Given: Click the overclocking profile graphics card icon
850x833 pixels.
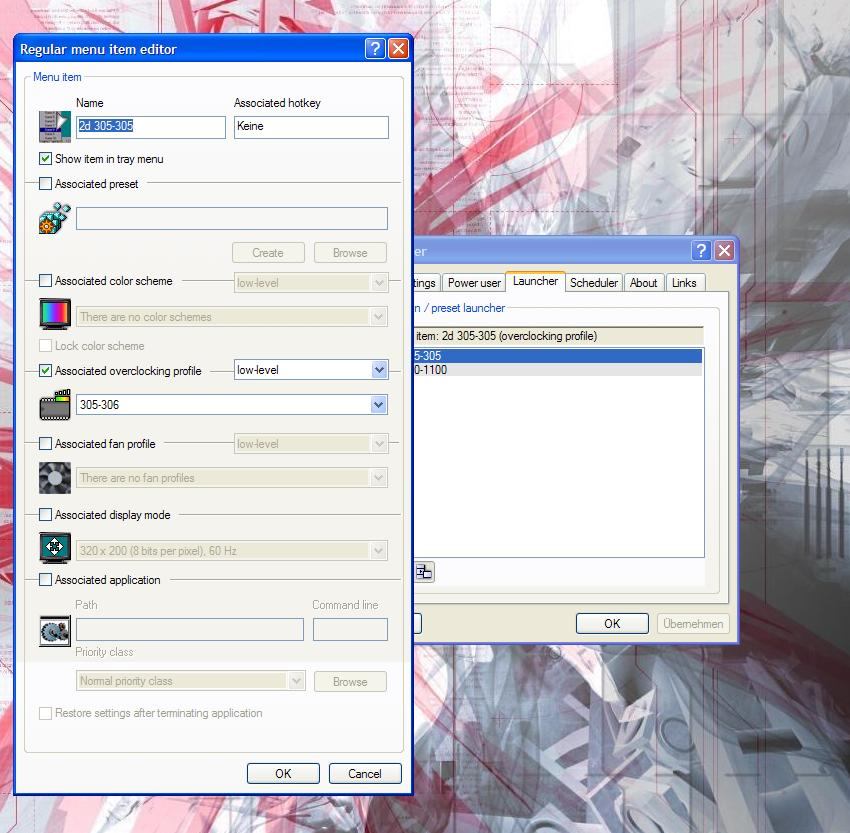Looking at the screenshot, I should pos(55,405).
